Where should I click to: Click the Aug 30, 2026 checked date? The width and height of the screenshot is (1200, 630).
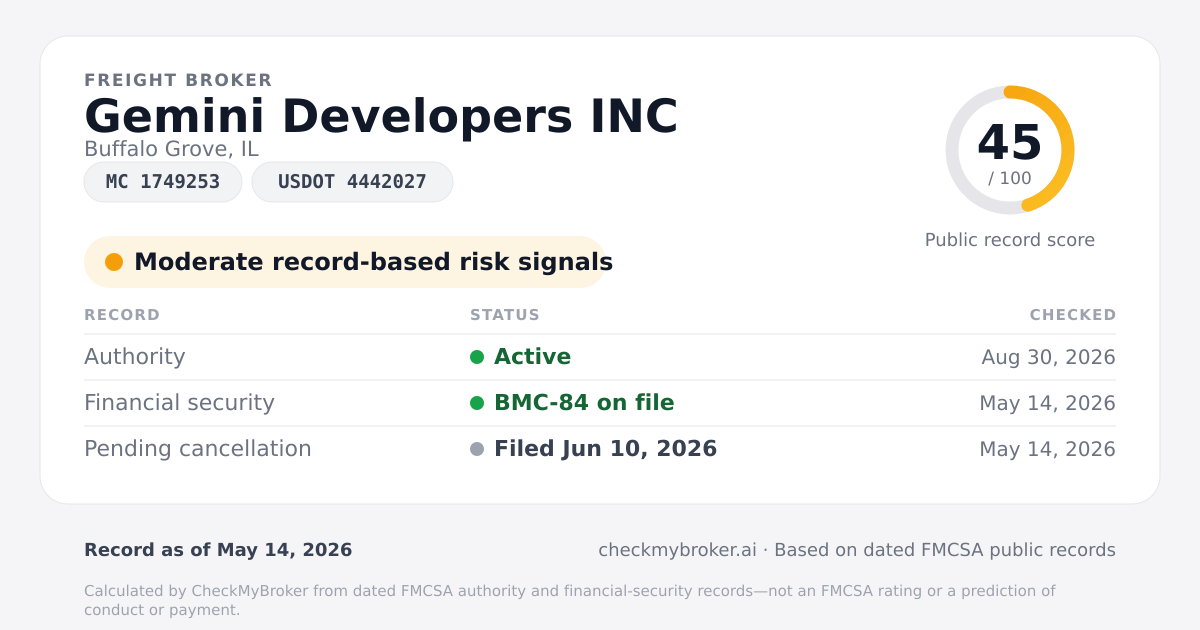pyautogui.click(x=1049, y=357)
